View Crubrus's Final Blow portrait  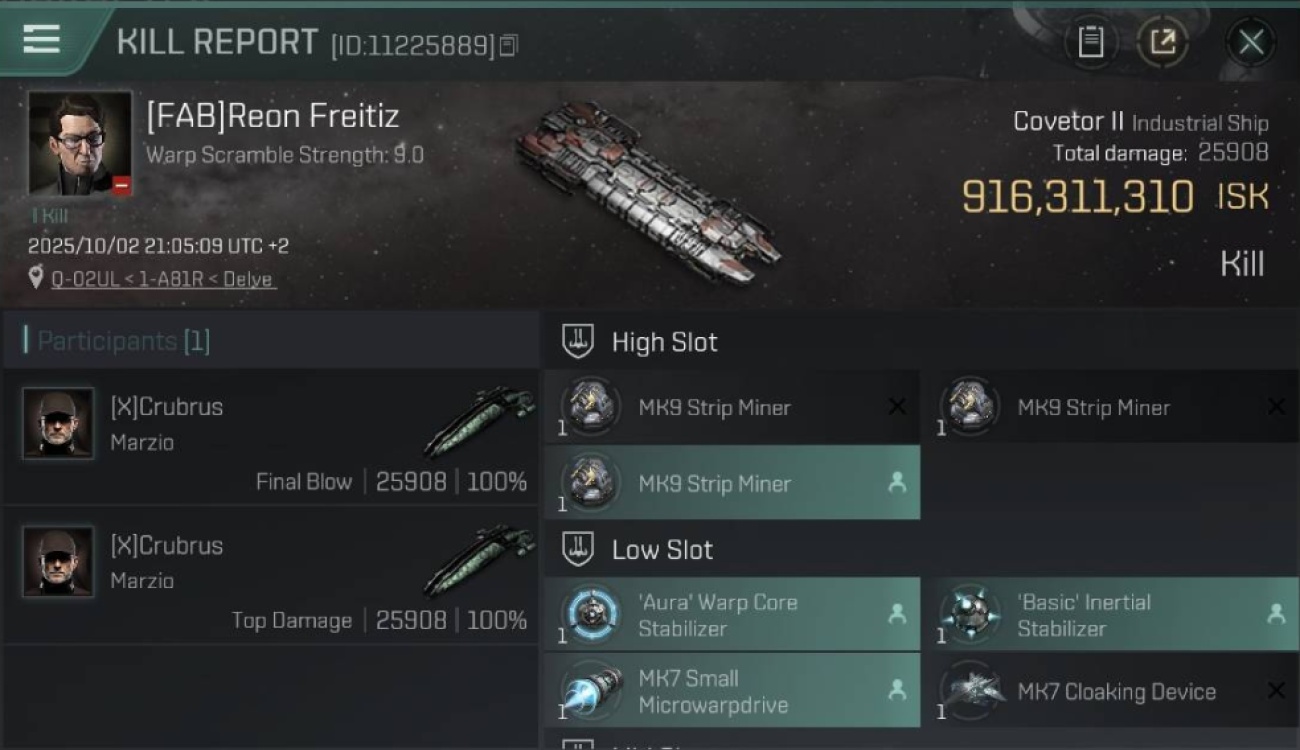(58, 423)
